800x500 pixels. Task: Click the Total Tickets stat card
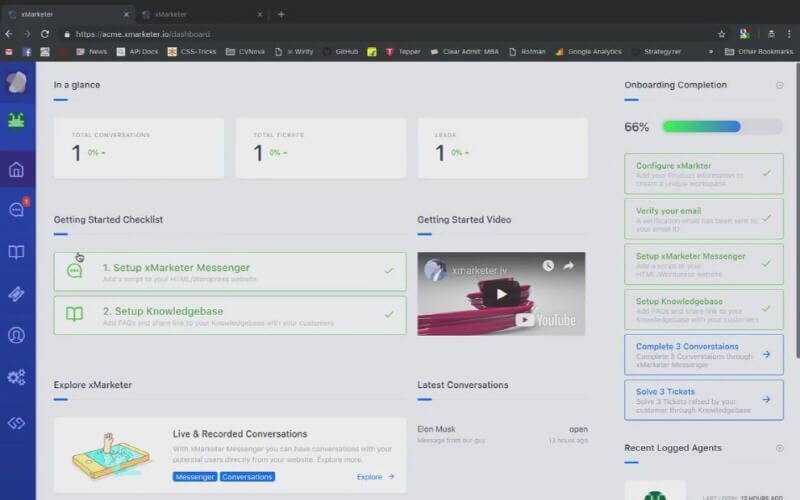pyautogui.click(x=321, y=148)
